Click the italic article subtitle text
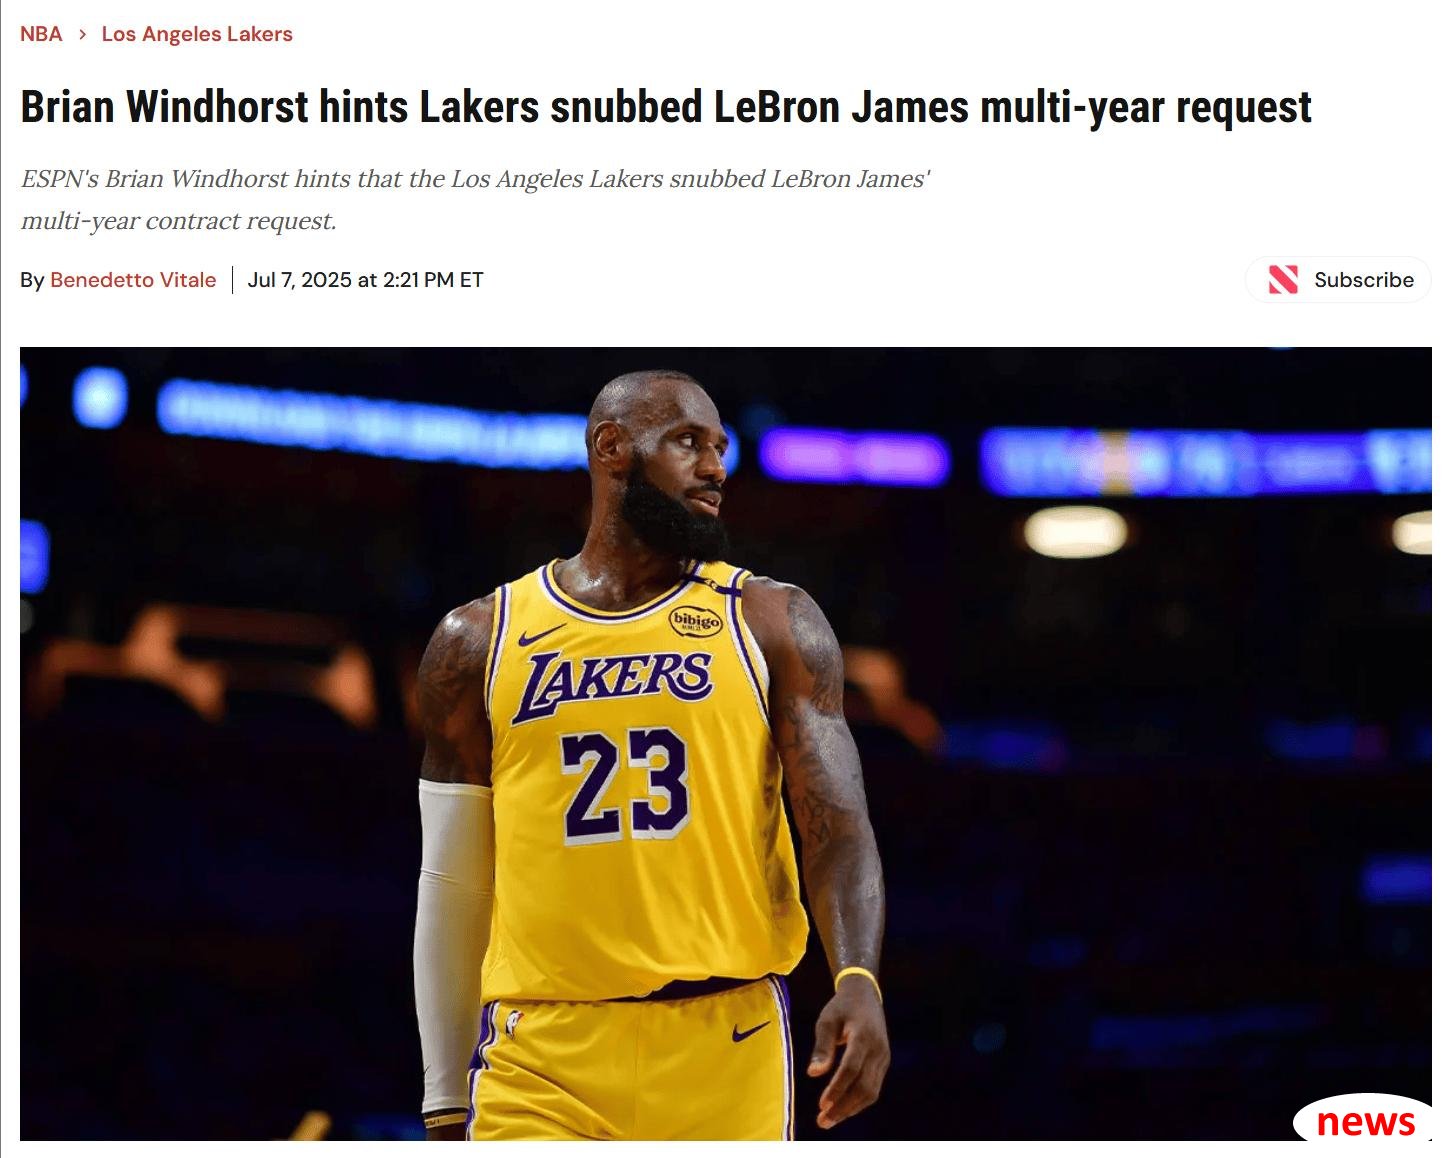The height and width of the screenshot is (1158, 1448). (476, 200)
